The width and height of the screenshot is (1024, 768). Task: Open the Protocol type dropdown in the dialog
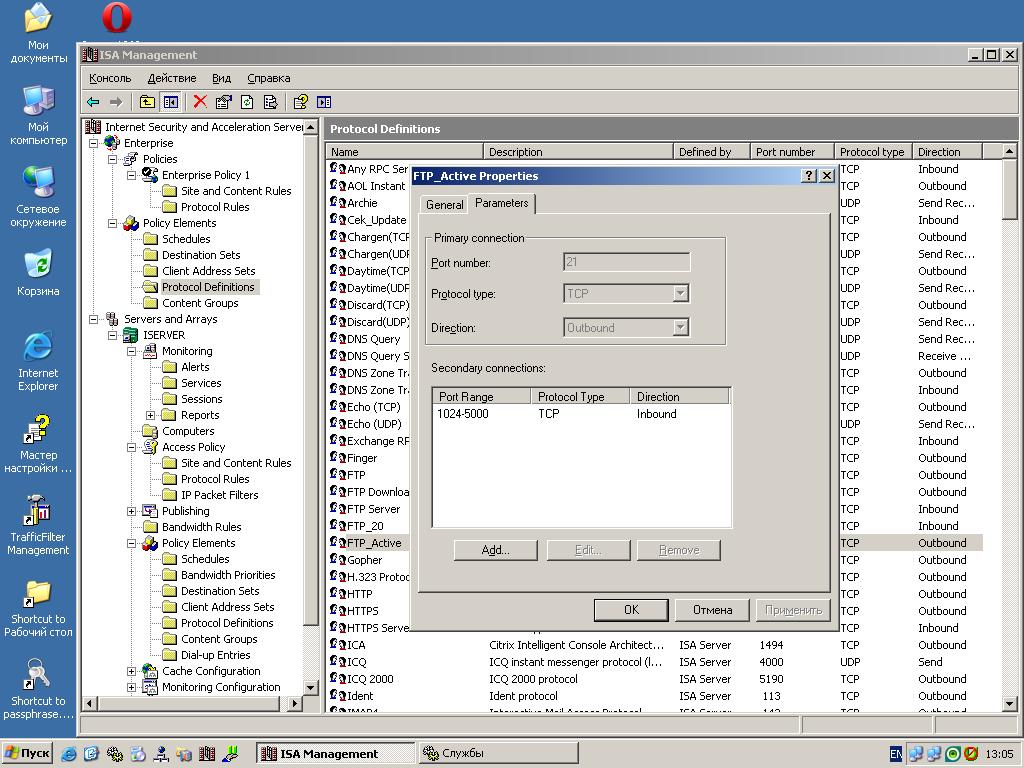tap(680, 294)
